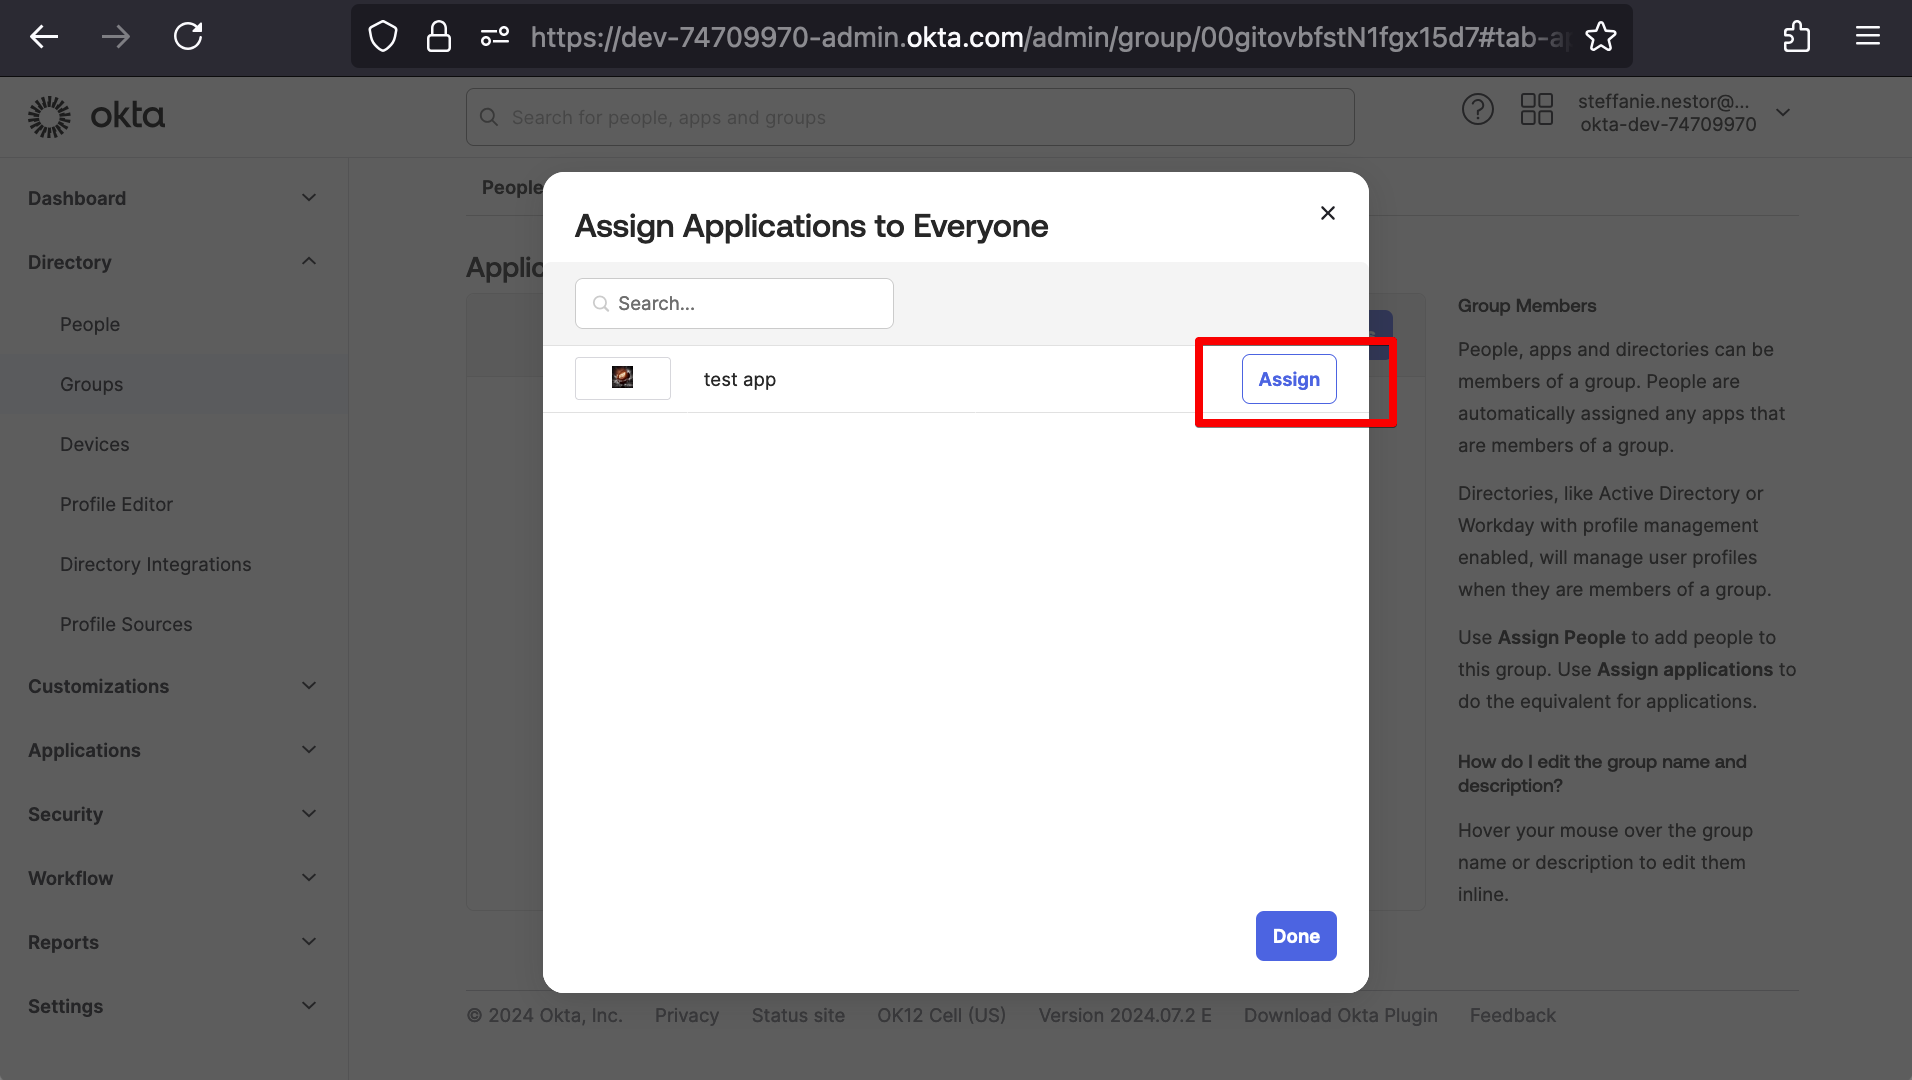Screen dimensions: 1912x1080
Task: Open site permissions icon in address bar
Action: [x=495, y=37]
